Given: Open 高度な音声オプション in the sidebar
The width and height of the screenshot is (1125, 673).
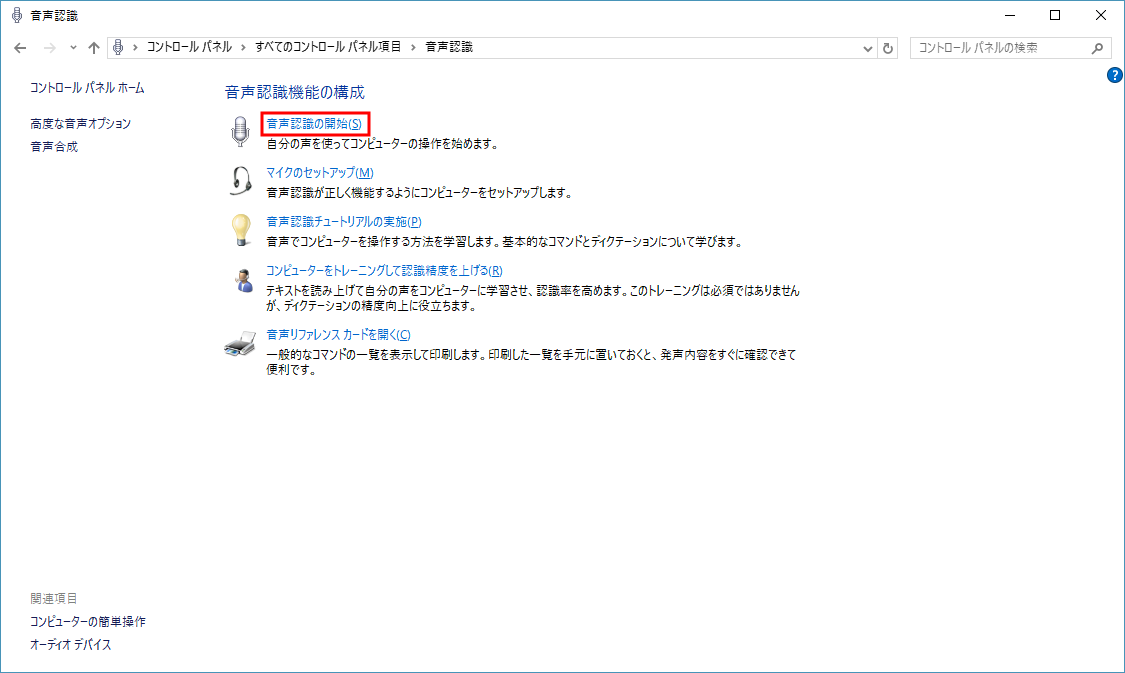Looking at the screenshot, I should tap(80, 123).
